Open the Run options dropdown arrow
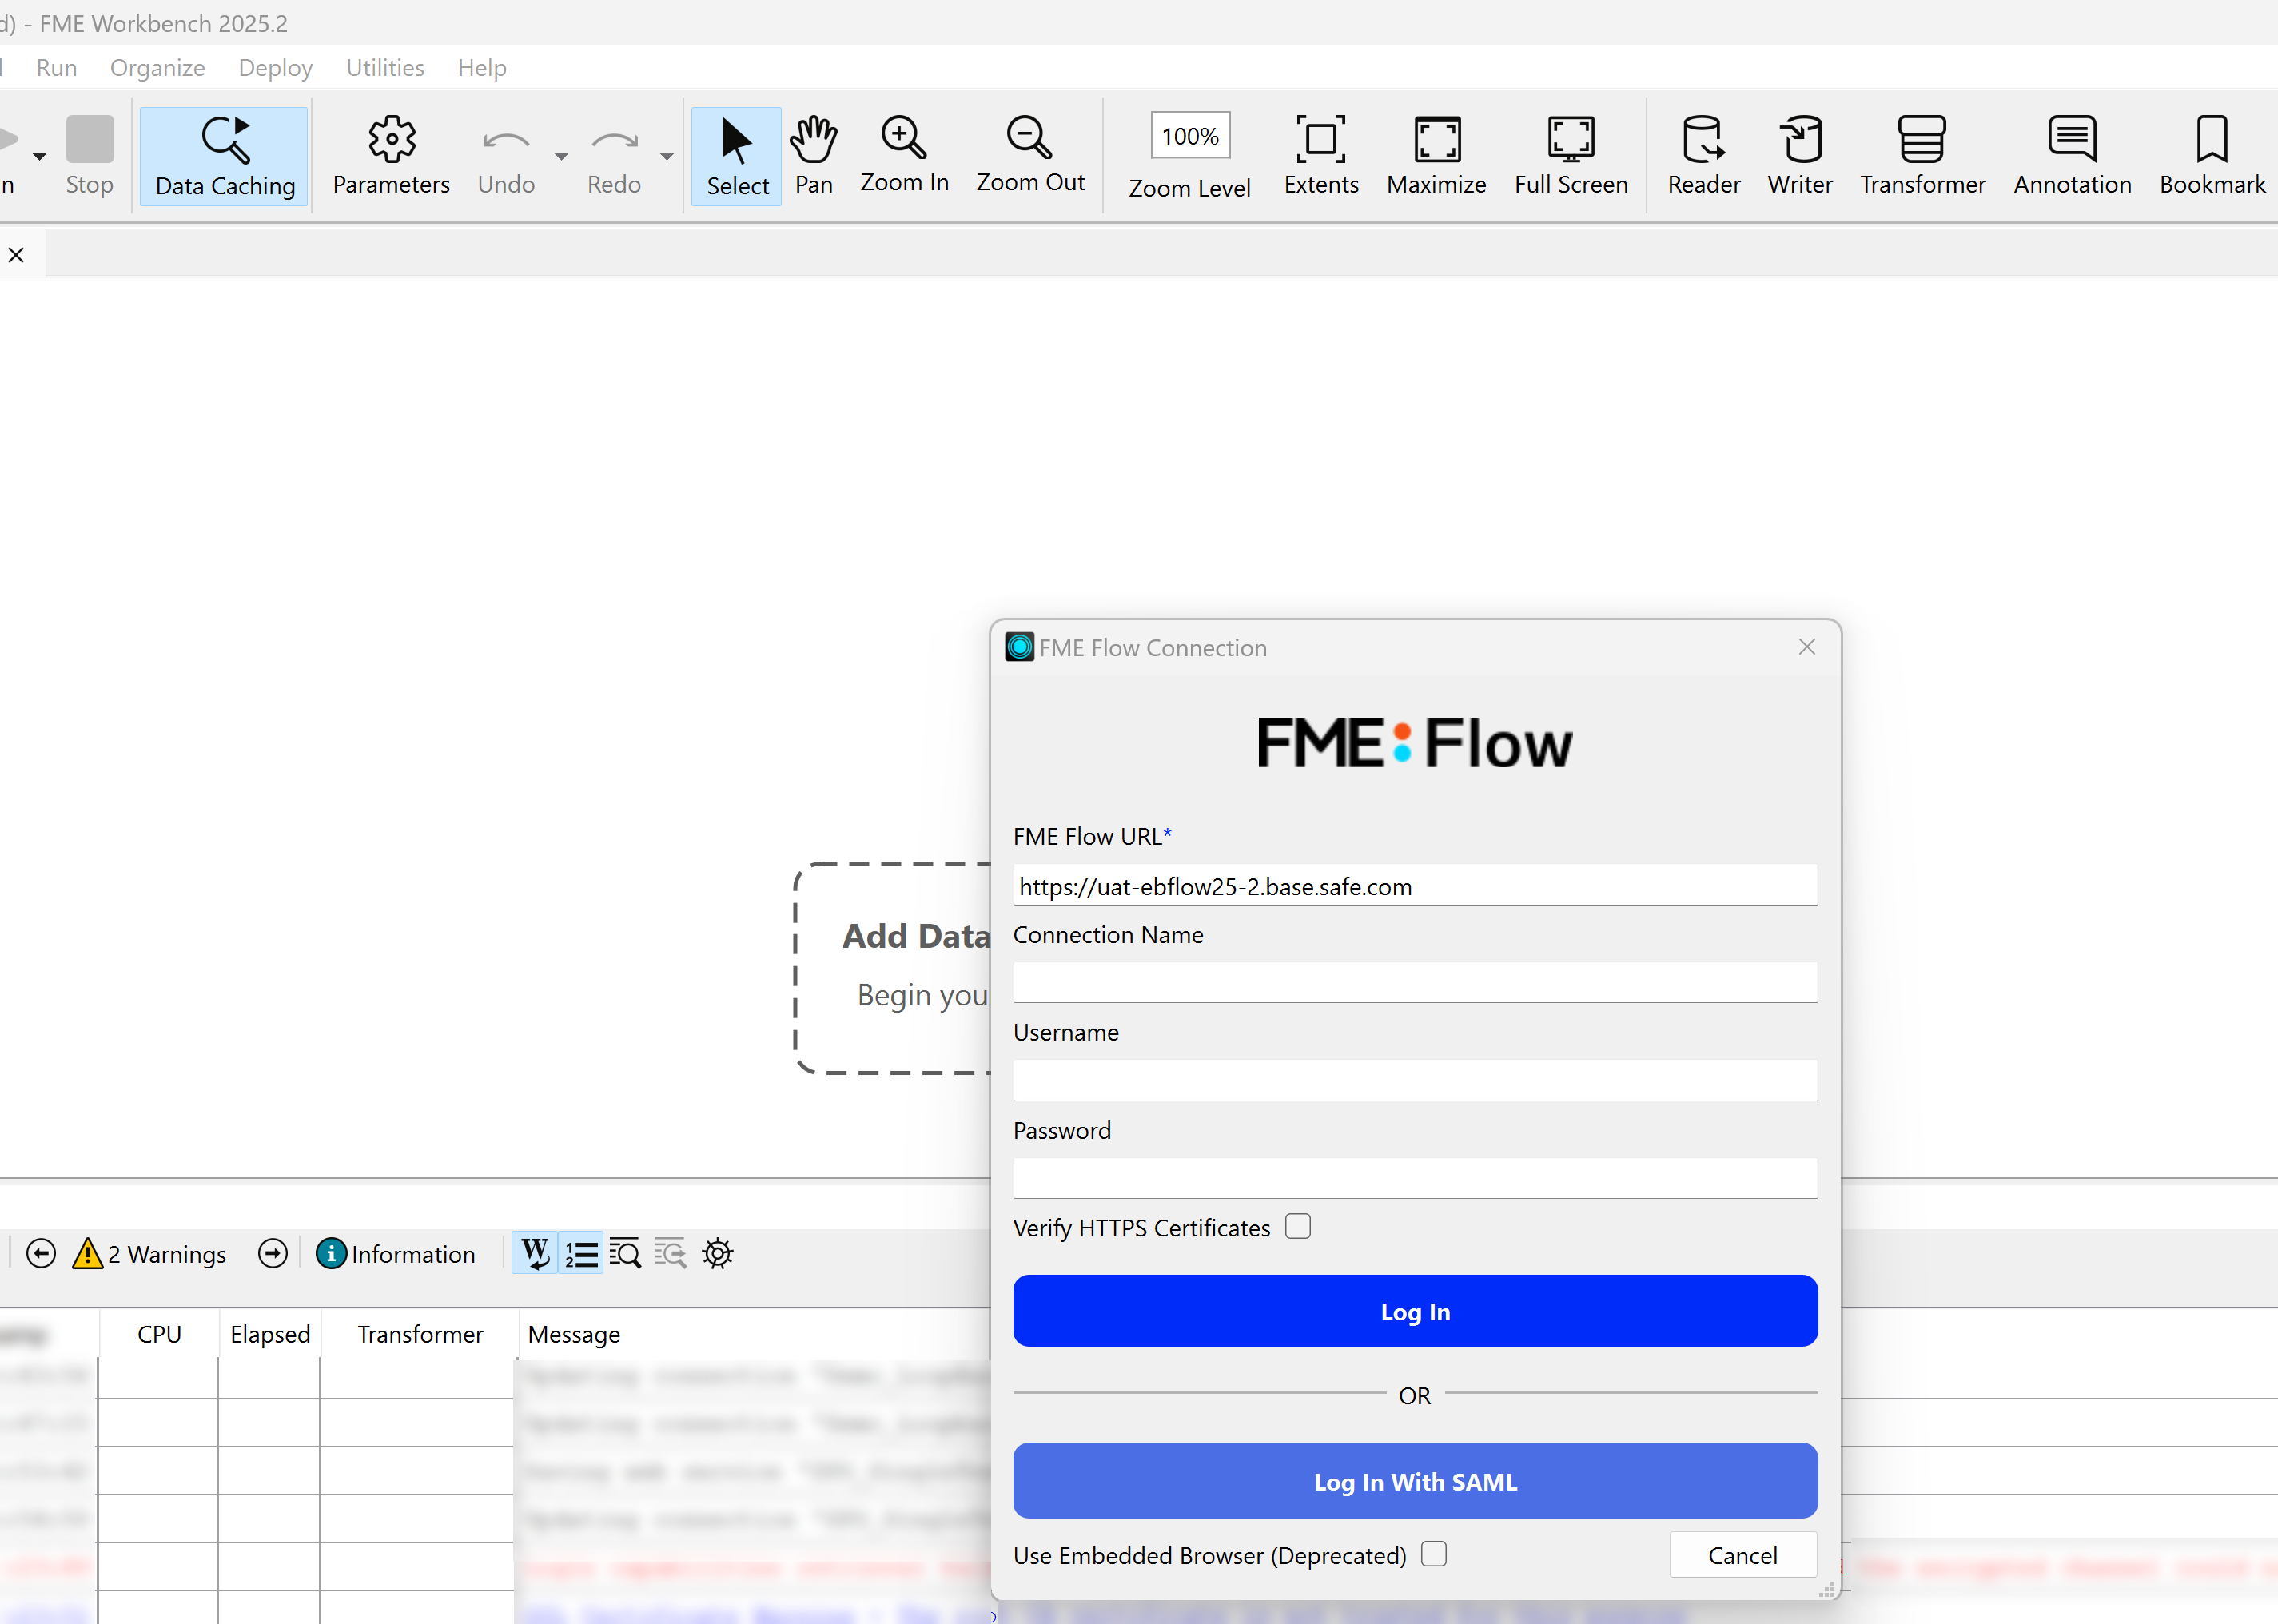 coord(40,157)
